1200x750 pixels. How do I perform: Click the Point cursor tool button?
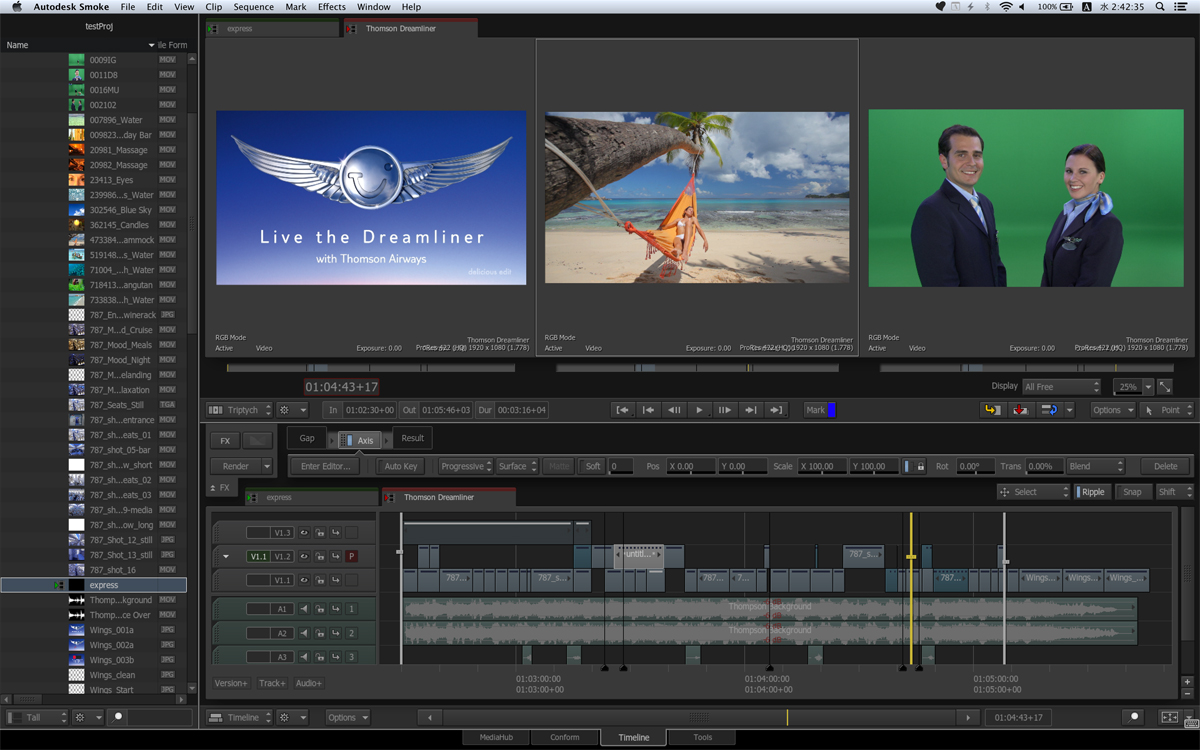pos(1166,410)
